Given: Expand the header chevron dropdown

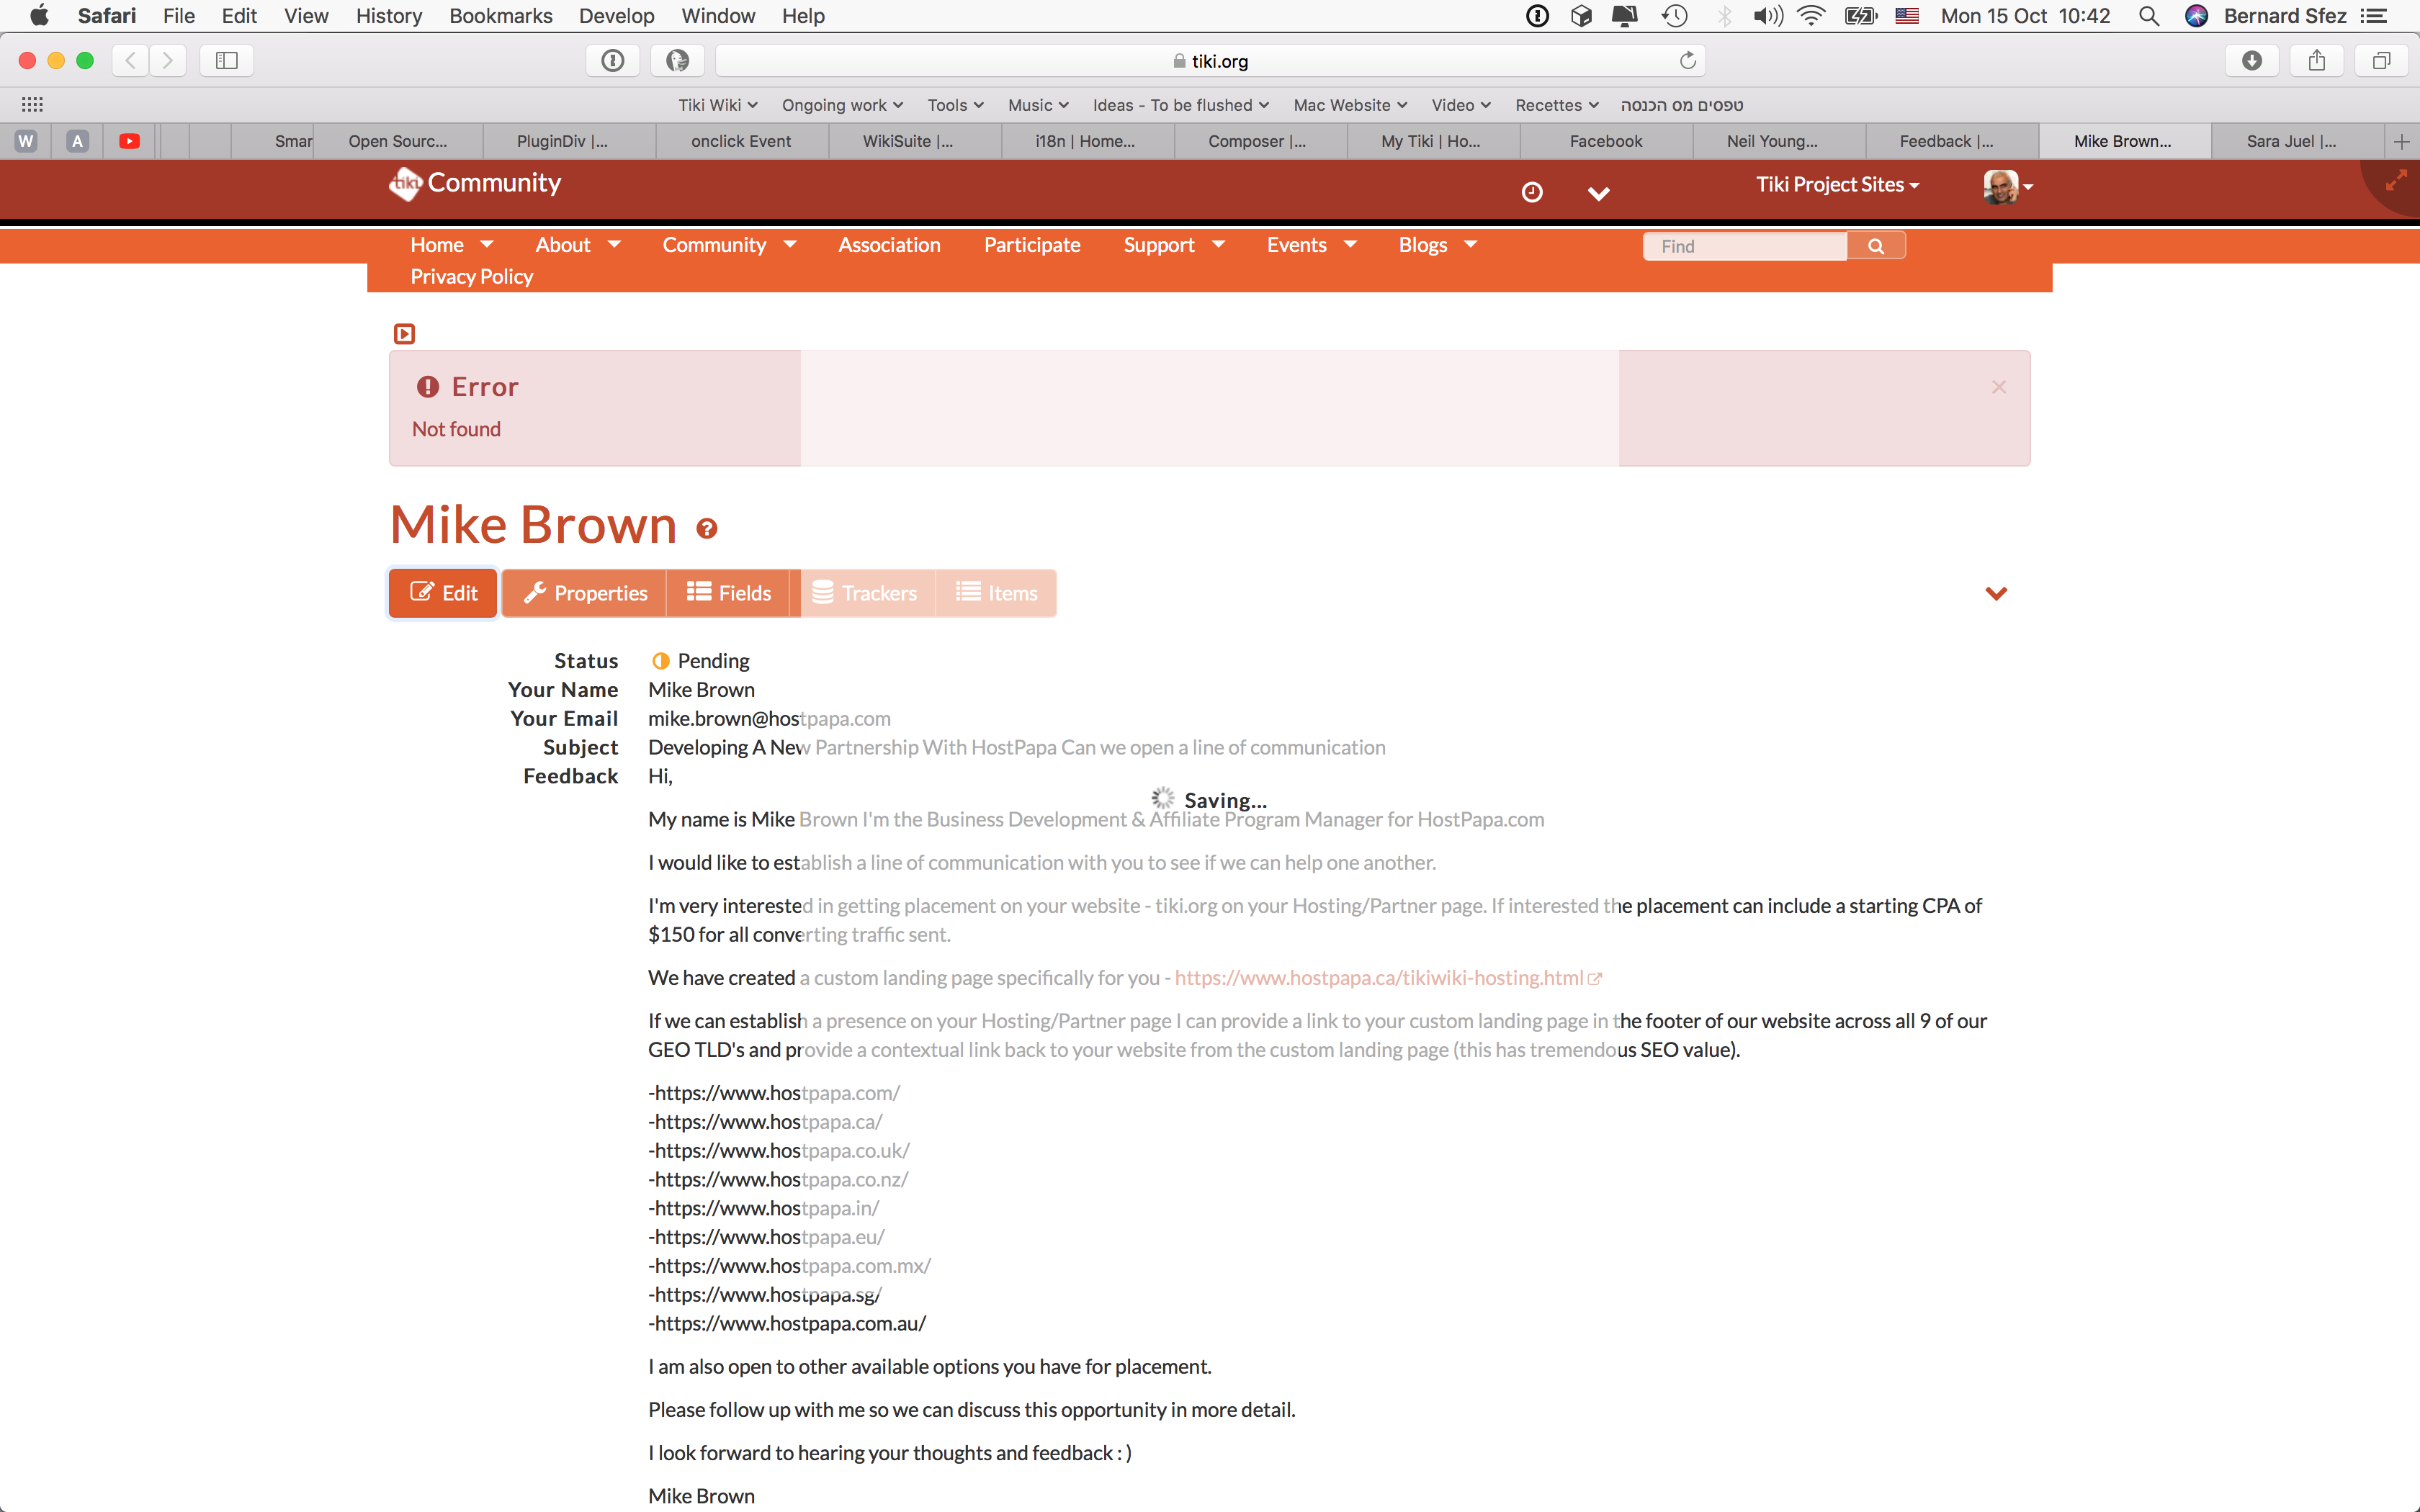Looking at the screenshot, I should click(1598, 193).
